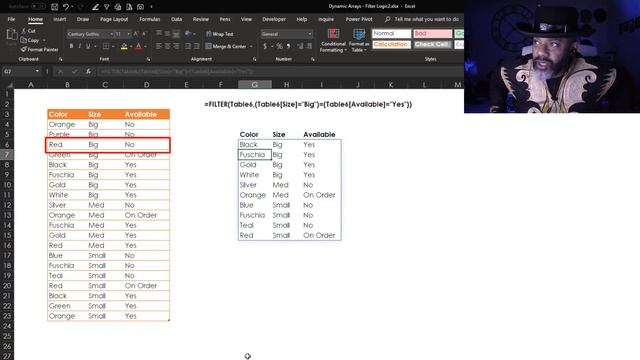The image size is (640, 360).
Task: Click the Tell me search magnifier
Action: [387, 19]
